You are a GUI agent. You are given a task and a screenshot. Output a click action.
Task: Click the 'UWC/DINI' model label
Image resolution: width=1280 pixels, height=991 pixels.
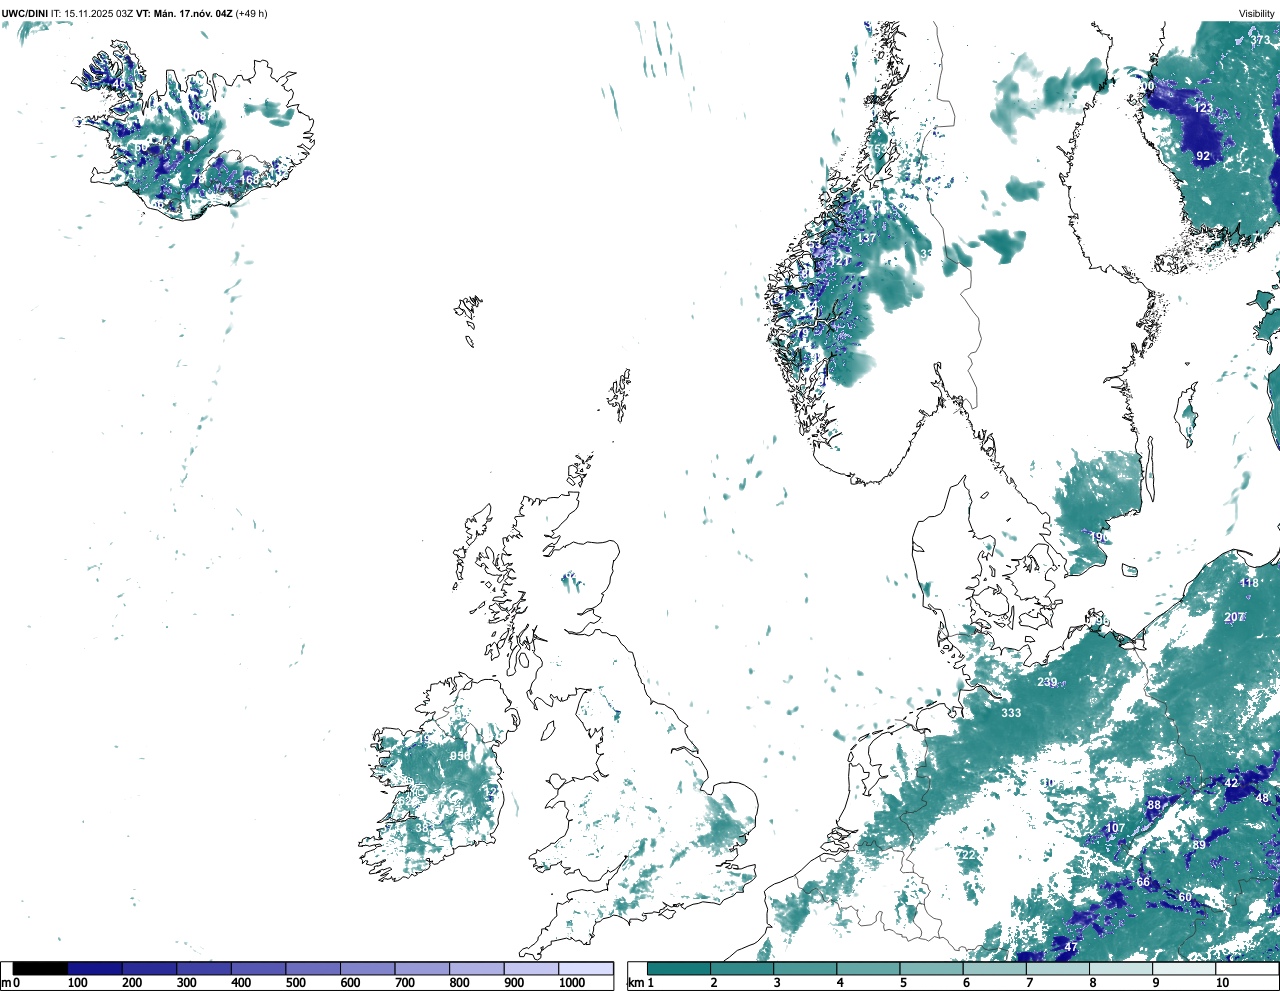[24, 14]
